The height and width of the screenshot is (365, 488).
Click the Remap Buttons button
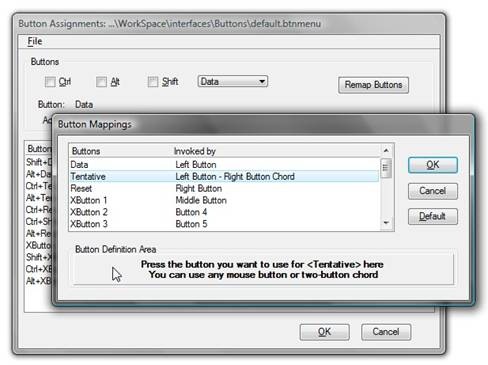373,85
